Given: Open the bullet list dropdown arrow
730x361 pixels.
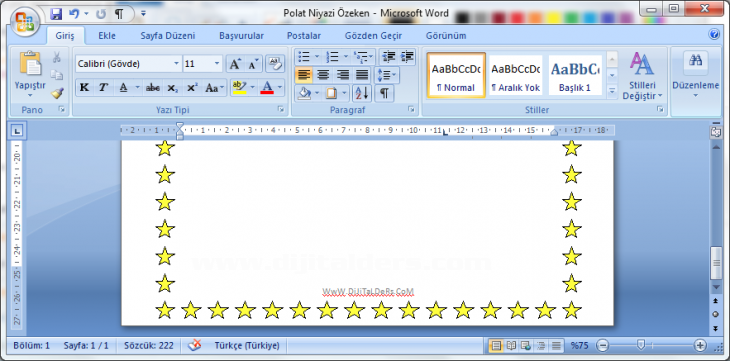Looking at the screenshot, I should [317, 57].
